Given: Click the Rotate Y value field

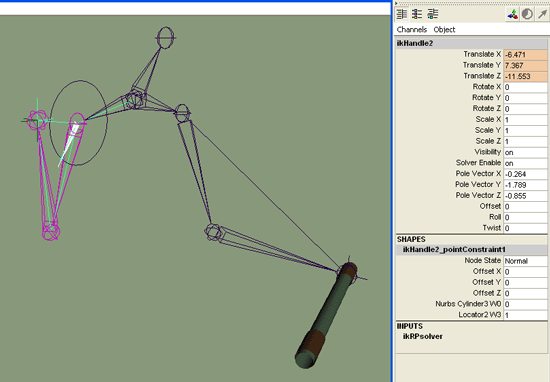Looking at the screenshot, I should pos(525,98).
